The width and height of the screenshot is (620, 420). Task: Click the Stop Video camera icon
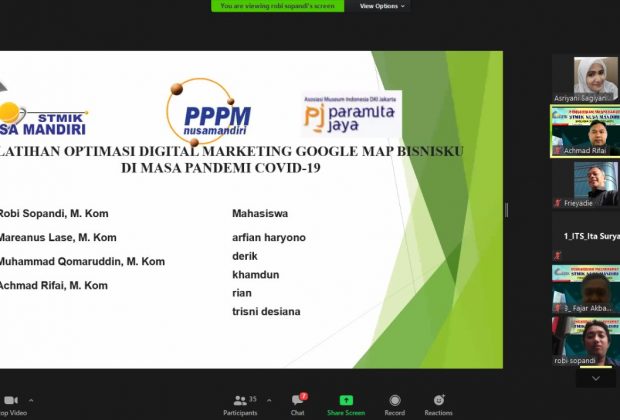[x=10, y=400]
